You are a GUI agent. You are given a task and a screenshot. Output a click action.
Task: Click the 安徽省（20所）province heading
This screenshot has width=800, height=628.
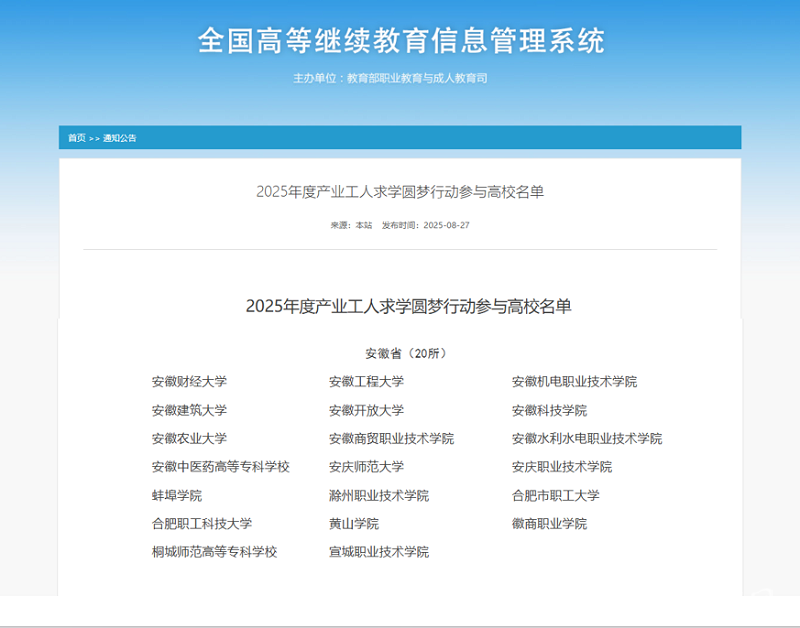click(406, 353)
